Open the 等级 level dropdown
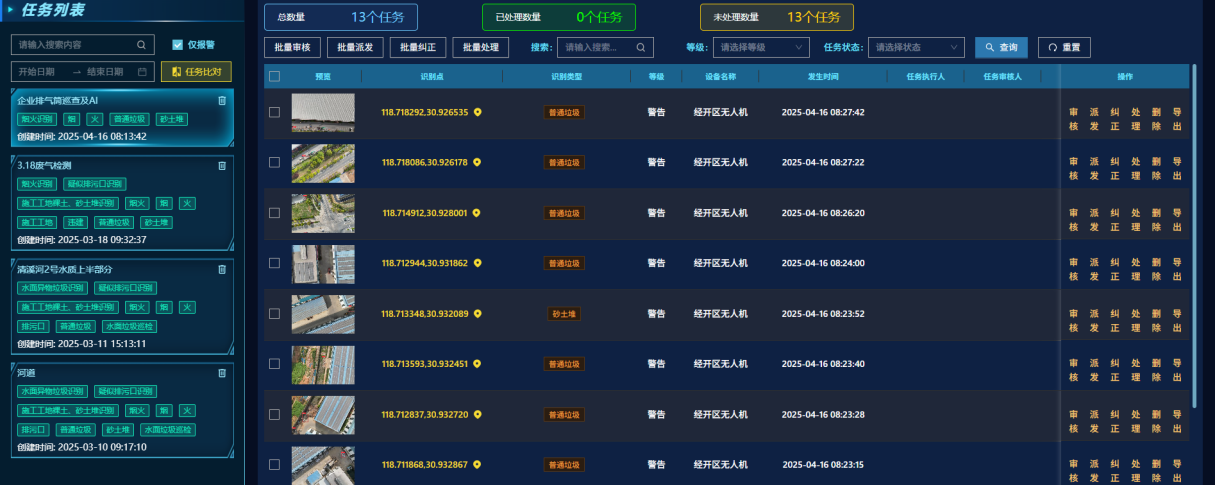Viewport: 1215px width, 487px height. [x=759, y=47]
